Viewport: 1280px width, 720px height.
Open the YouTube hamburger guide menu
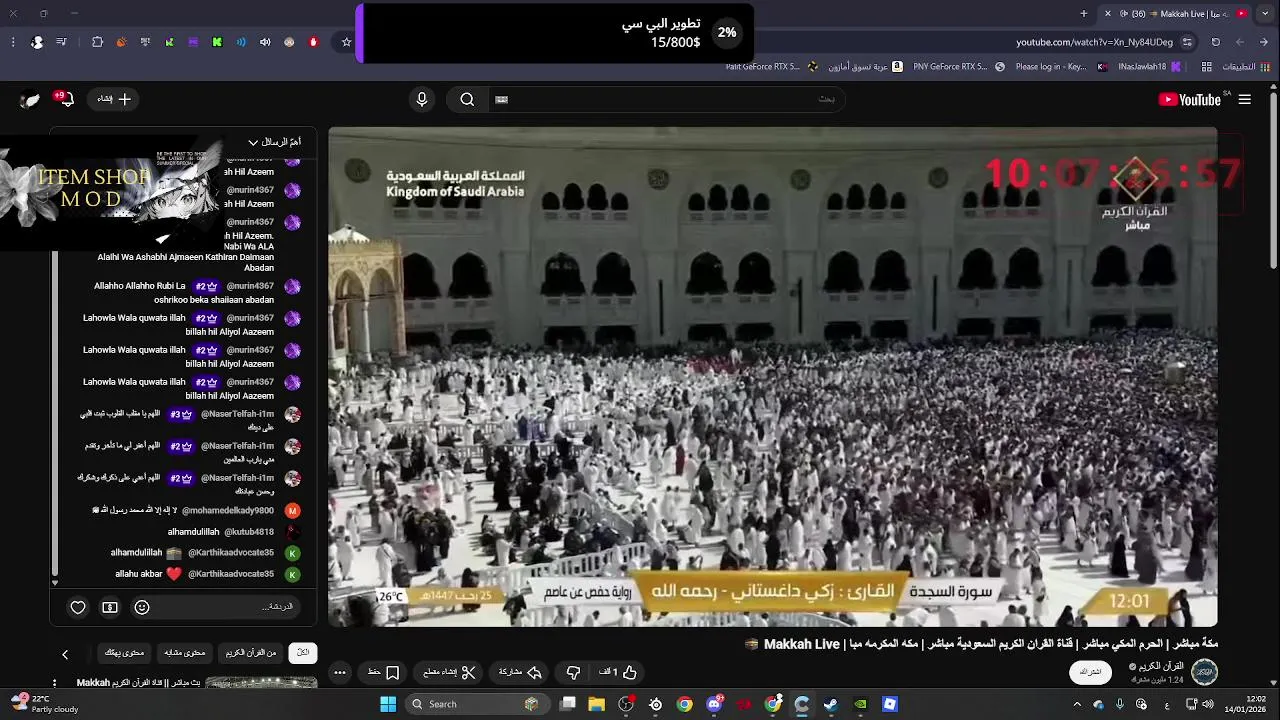coord(1245,99)
